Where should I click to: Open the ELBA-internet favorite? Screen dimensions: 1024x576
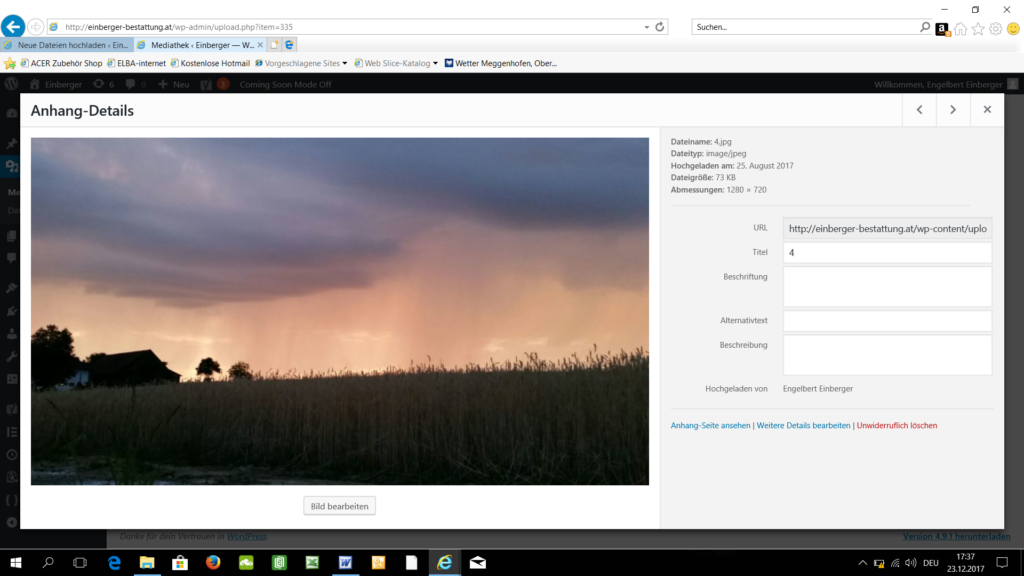(x=136, y=63)
